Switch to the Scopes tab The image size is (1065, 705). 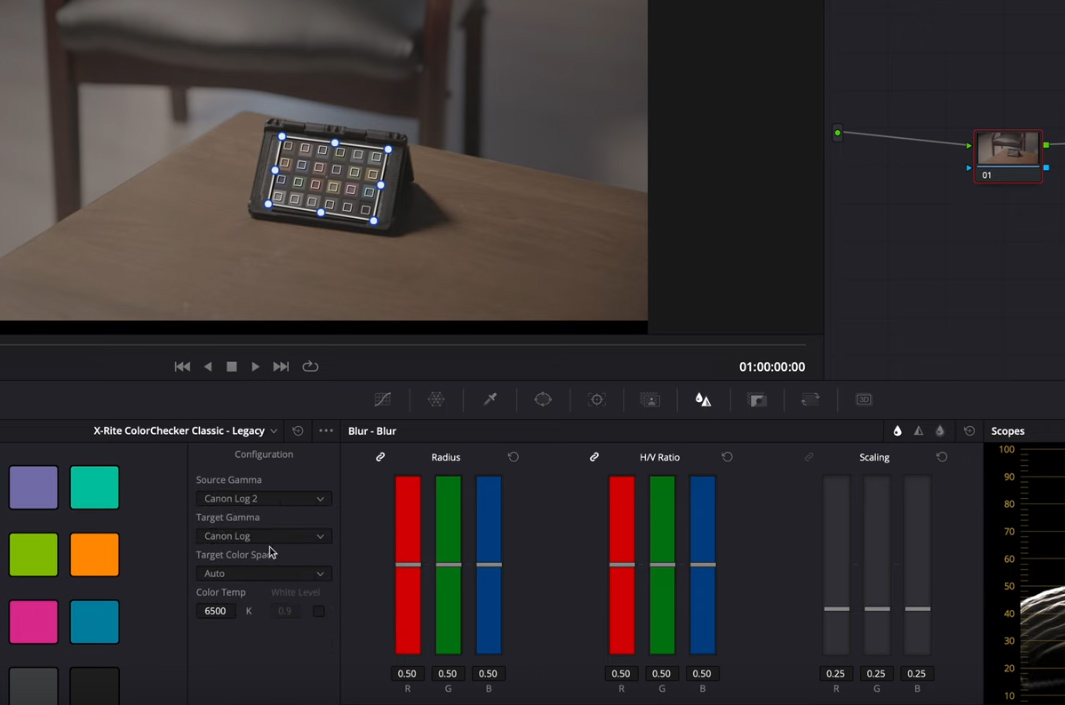point(1010,430)
